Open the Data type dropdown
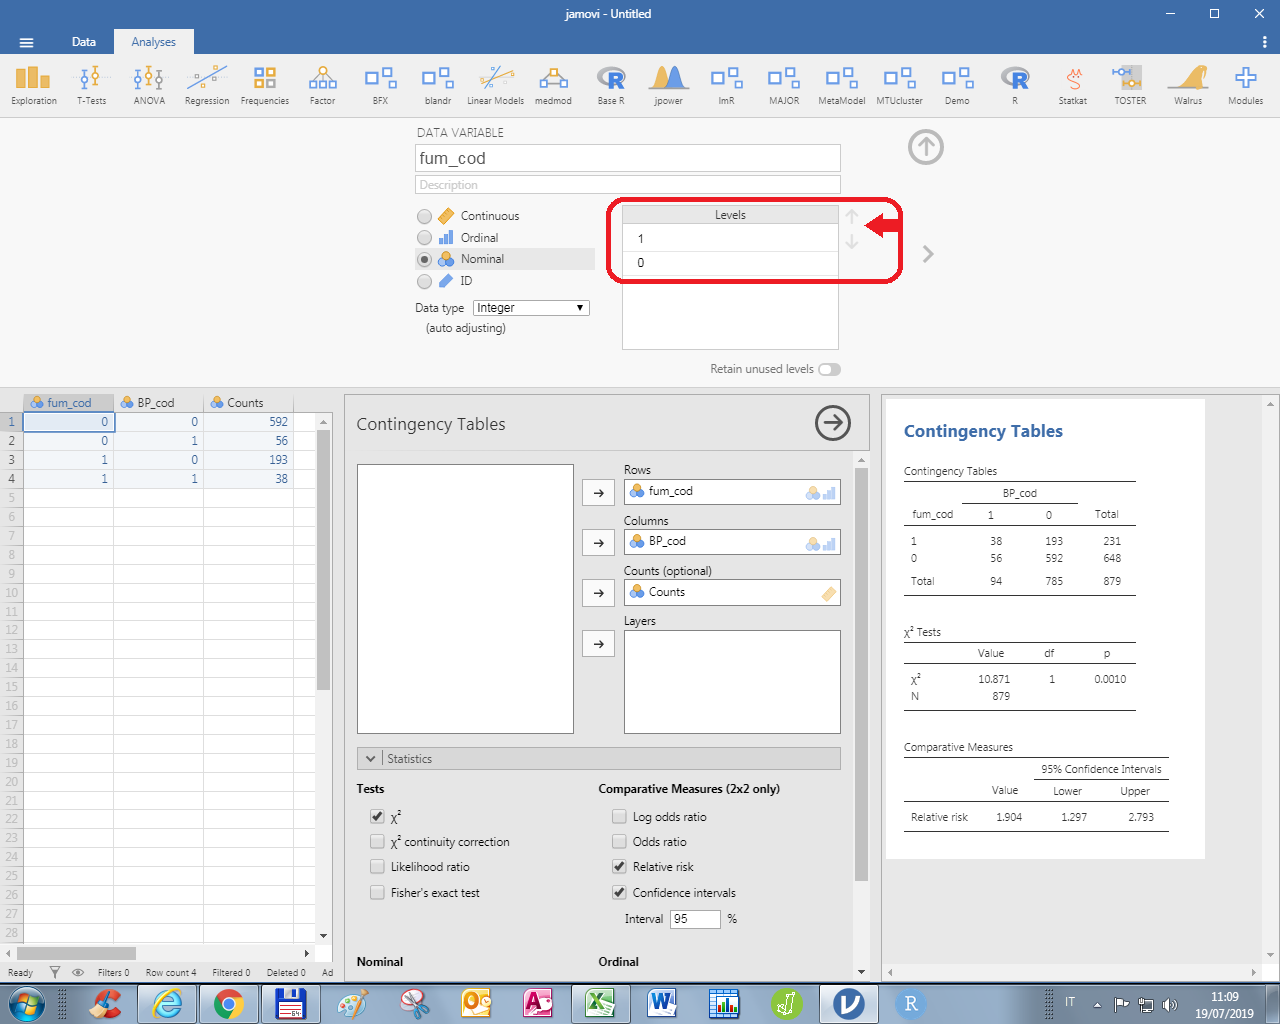Screen dimensions: 1280x1024 pos(531,308)
